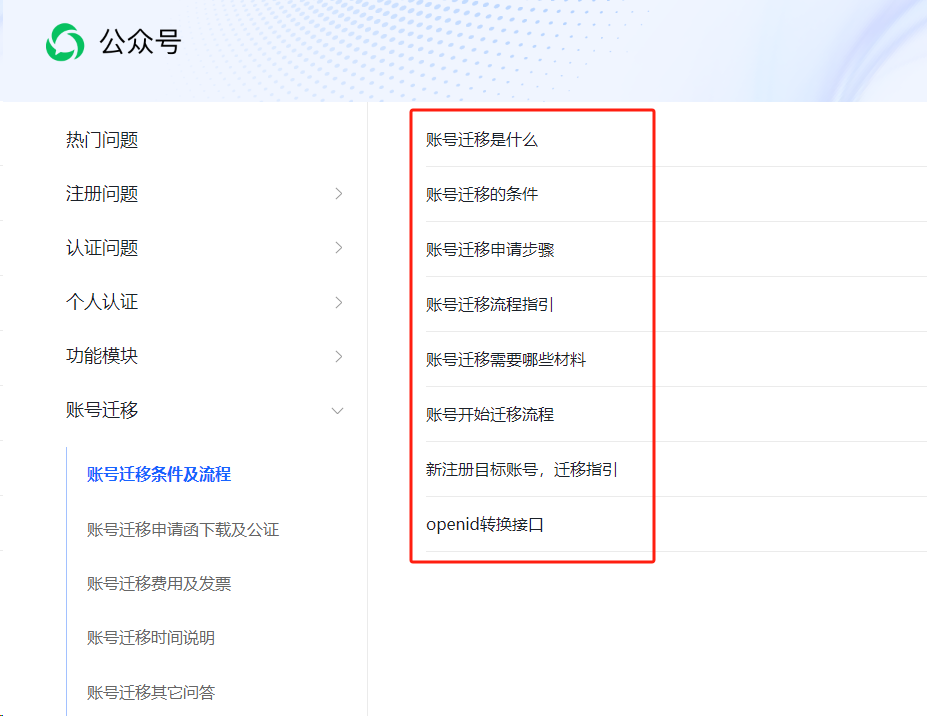The height and width of the screenshot is (716, 927).
Task: Select the 账号迁移 menu entry
Action: click(x=102, y=410)
